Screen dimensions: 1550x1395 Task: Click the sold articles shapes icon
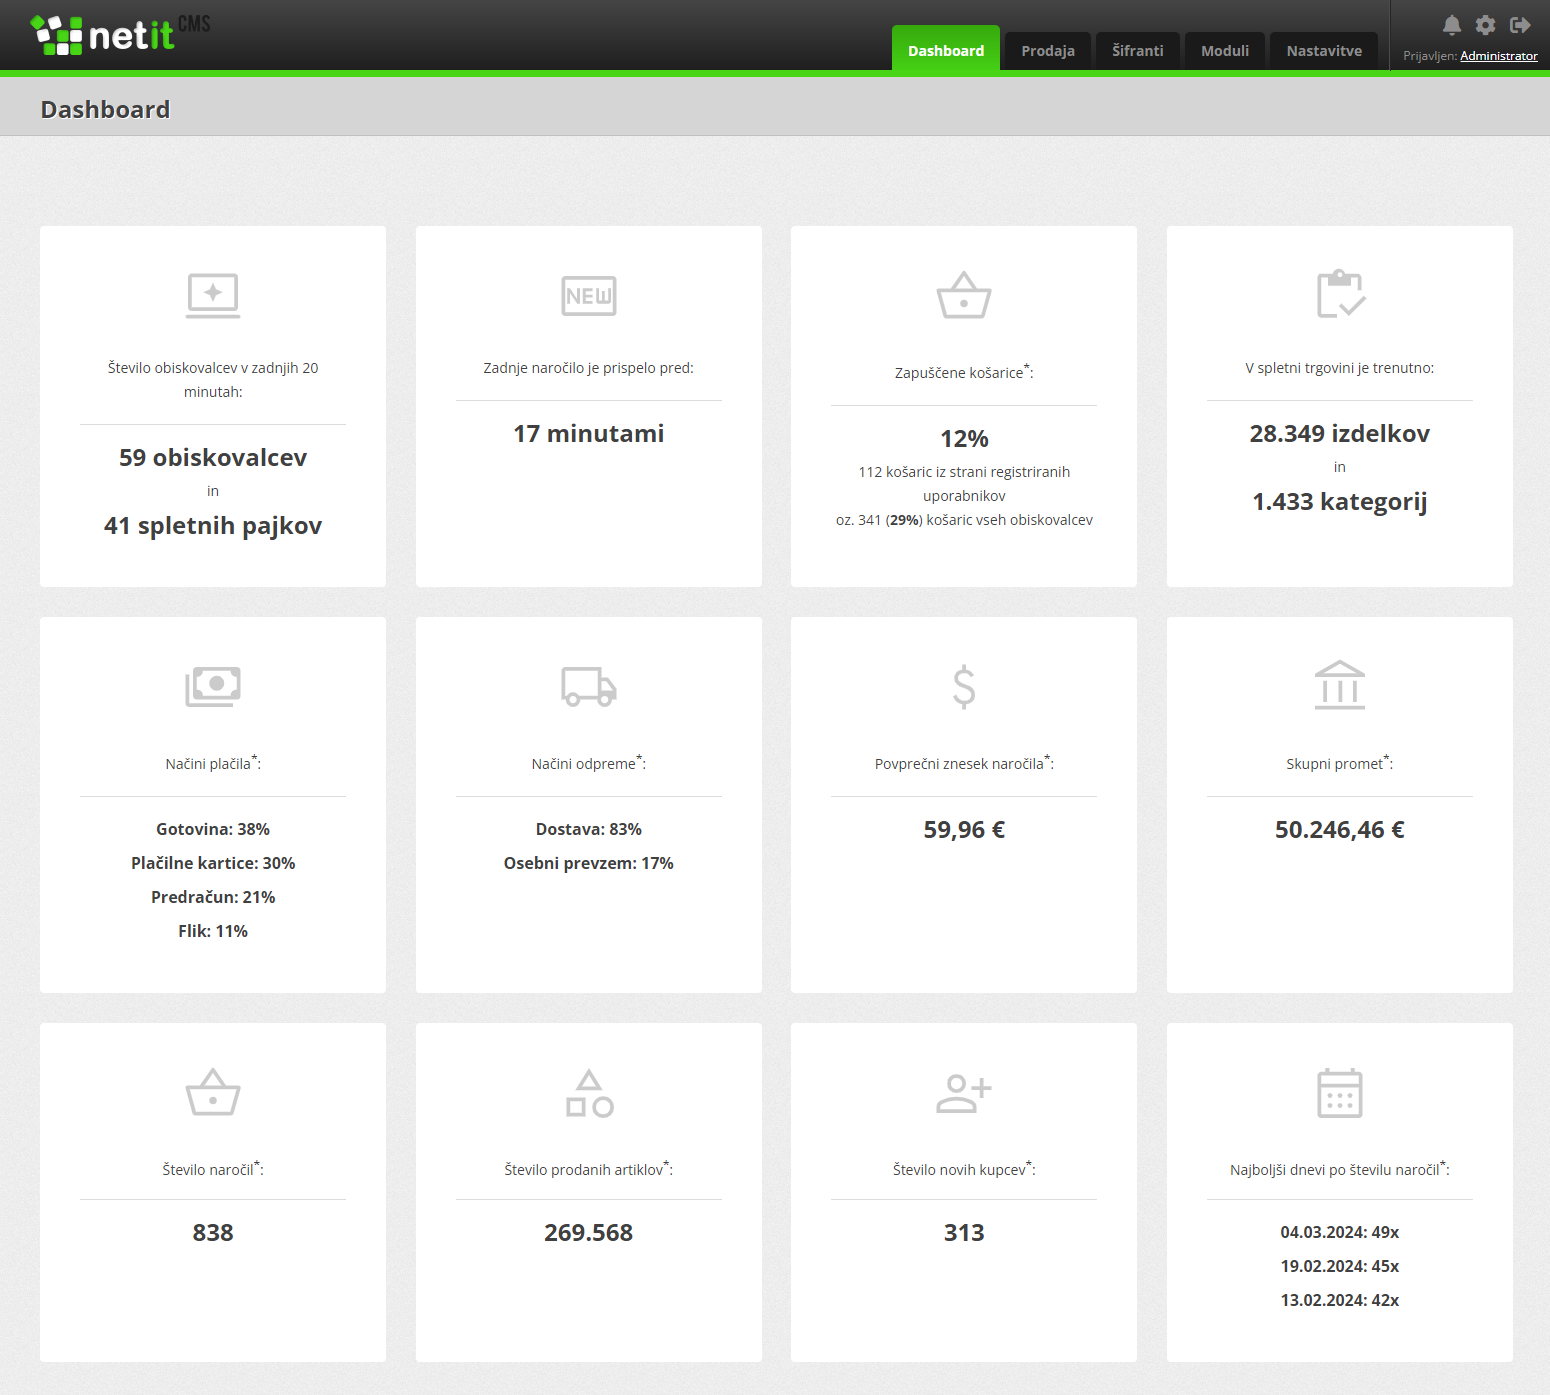589,1093
